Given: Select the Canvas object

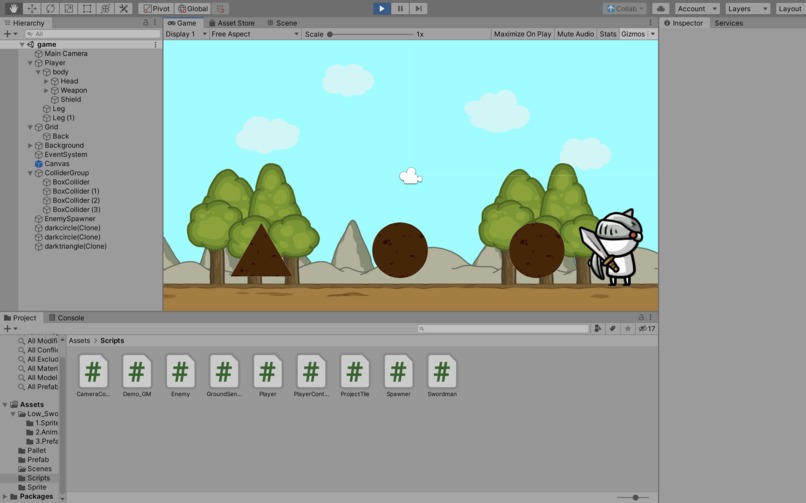Looking at the screenshot, I should [x=57, y=163].
